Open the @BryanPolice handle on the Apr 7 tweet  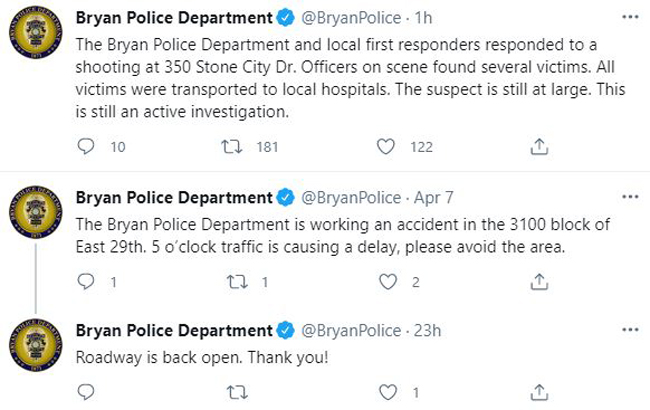point(351,198)
